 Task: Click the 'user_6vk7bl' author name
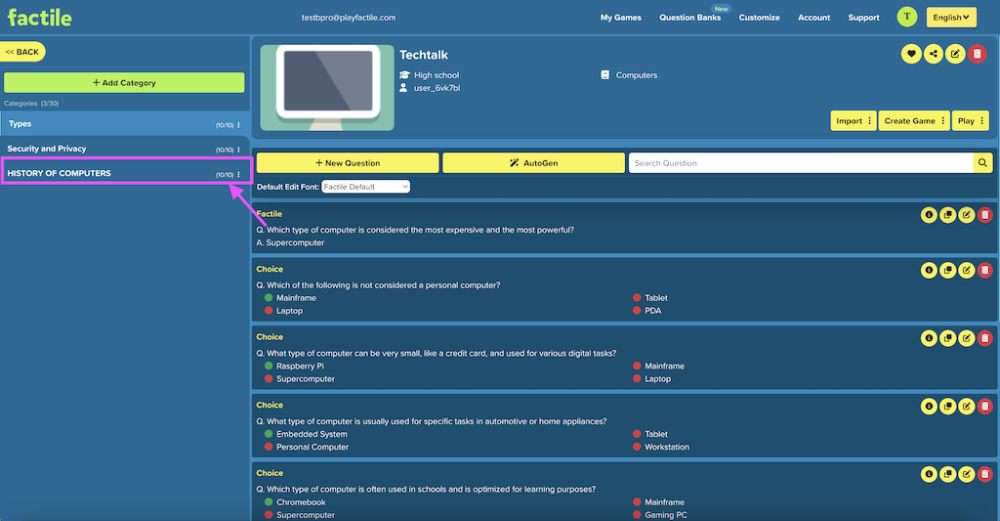pyautogui.click(x=437, y=88)
